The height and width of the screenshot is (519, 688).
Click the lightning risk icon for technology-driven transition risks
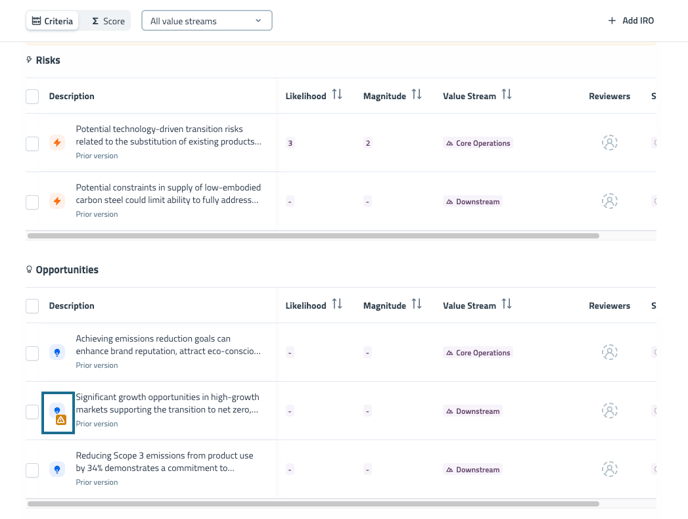(57, 143)
